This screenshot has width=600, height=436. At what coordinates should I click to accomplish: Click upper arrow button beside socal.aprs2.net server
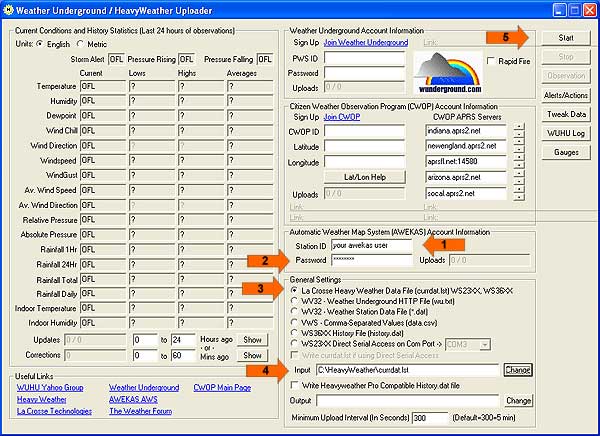(519, 189)
